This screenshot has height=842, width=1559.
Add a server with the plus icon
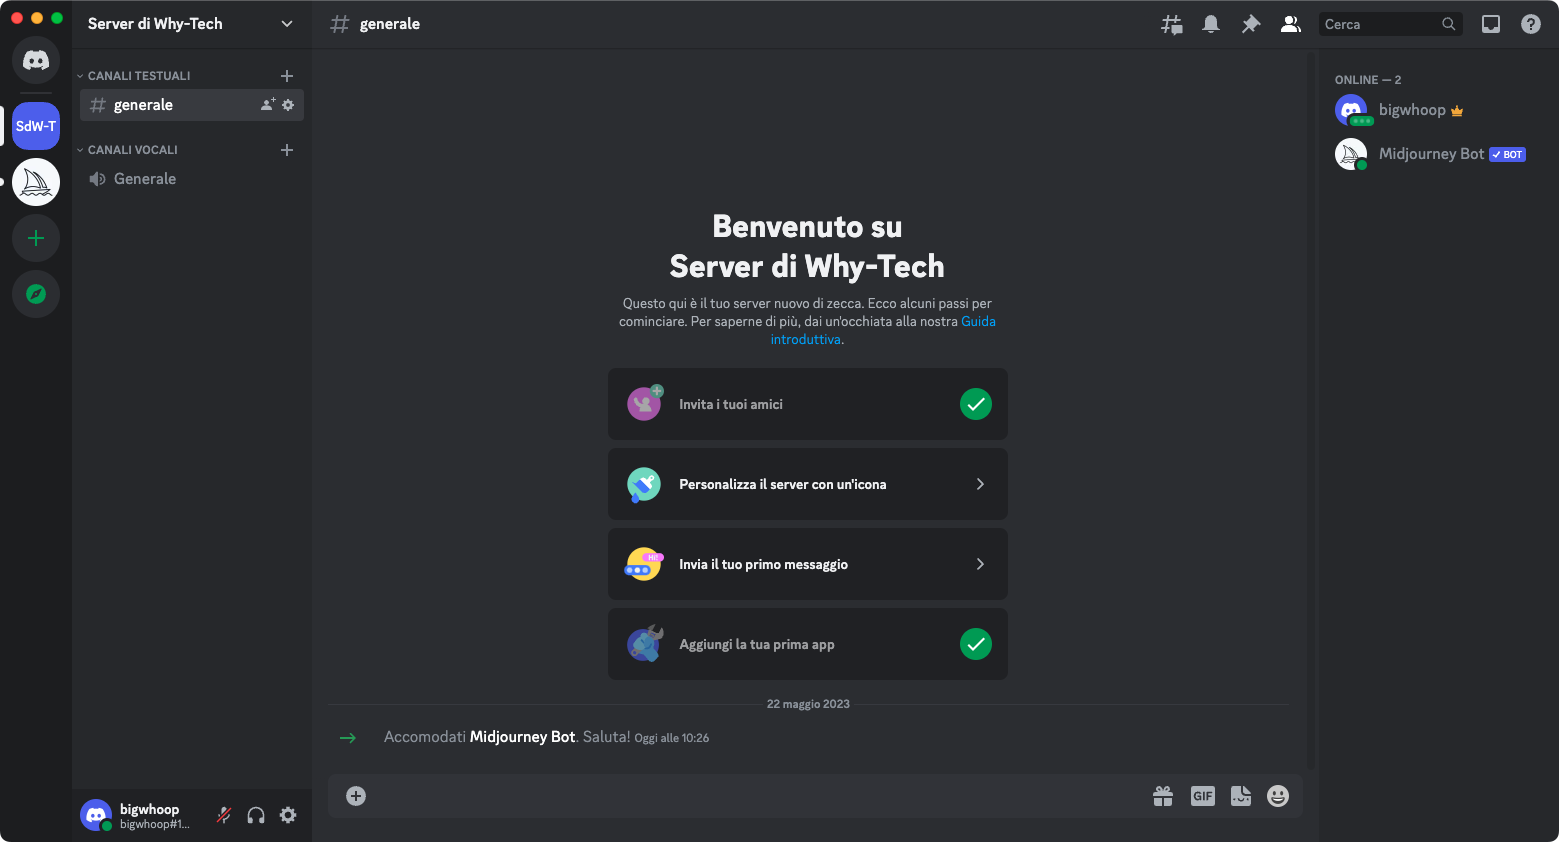coord(36,238)
